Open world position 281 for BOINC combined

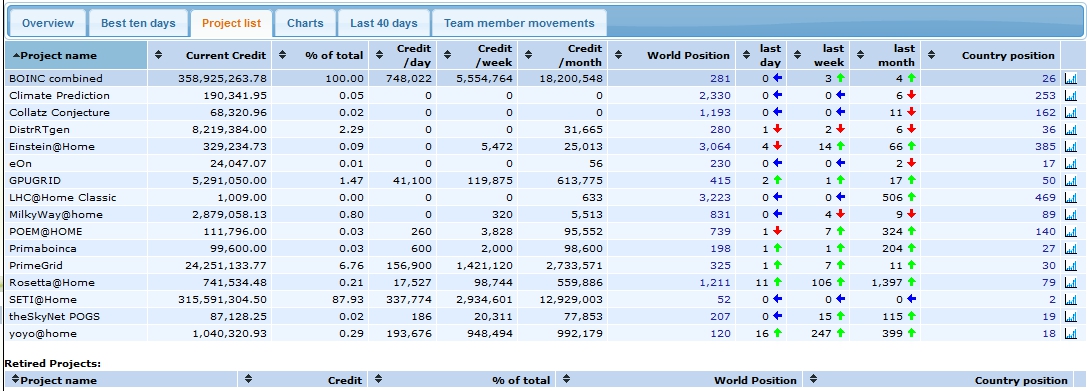click(720, 78)
